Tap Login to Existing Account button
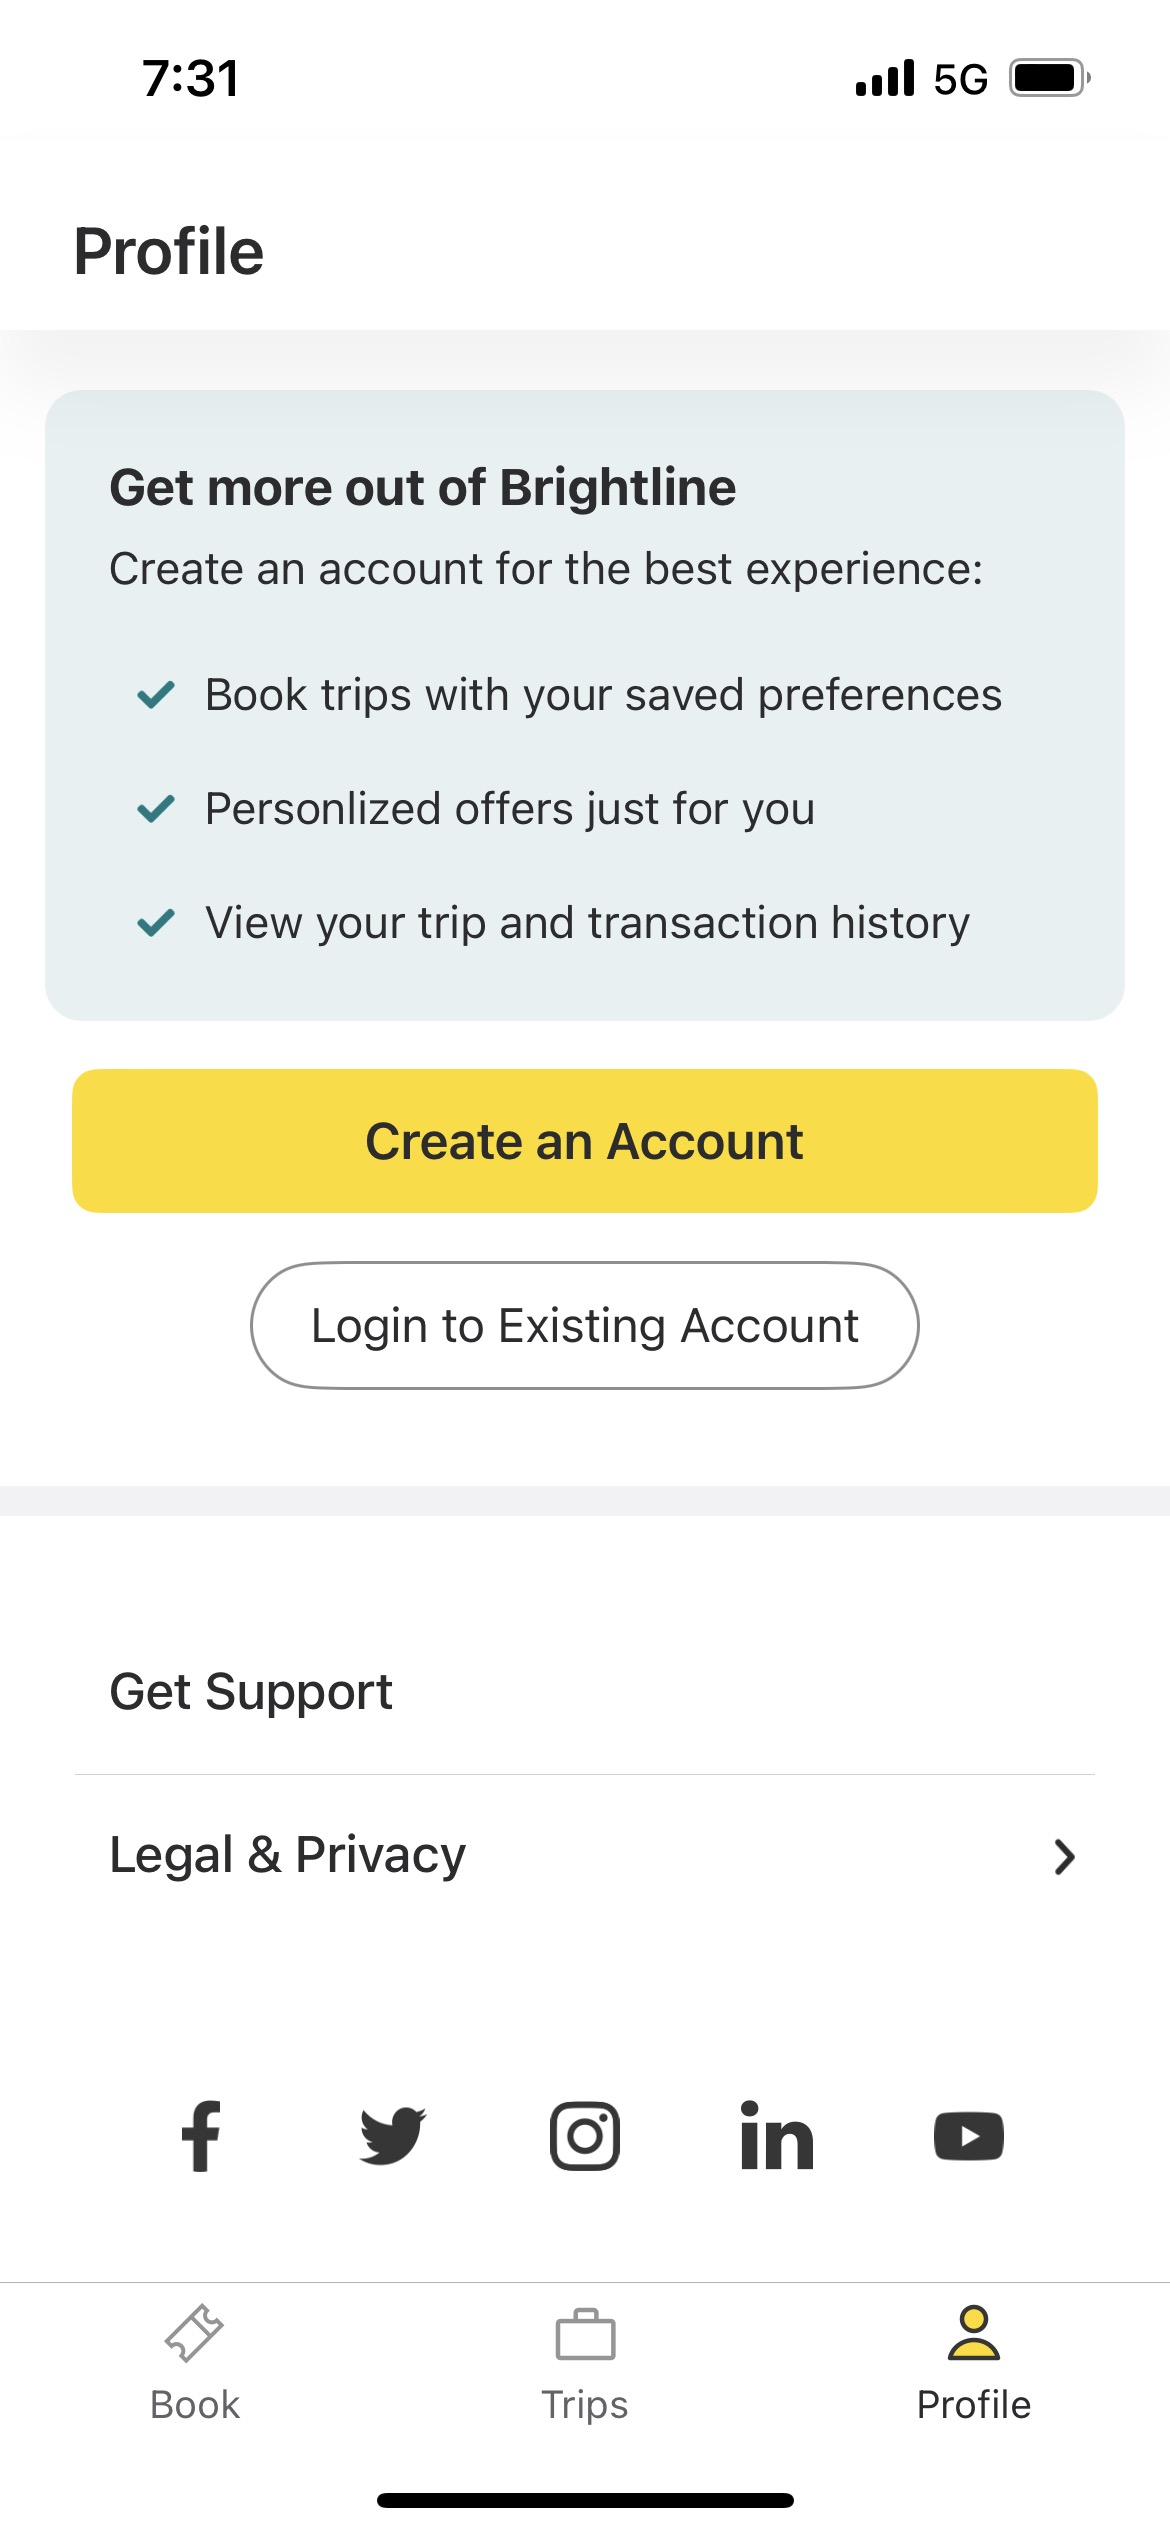This screenshot has height=2532, width=1170. tap(584, 1325)
